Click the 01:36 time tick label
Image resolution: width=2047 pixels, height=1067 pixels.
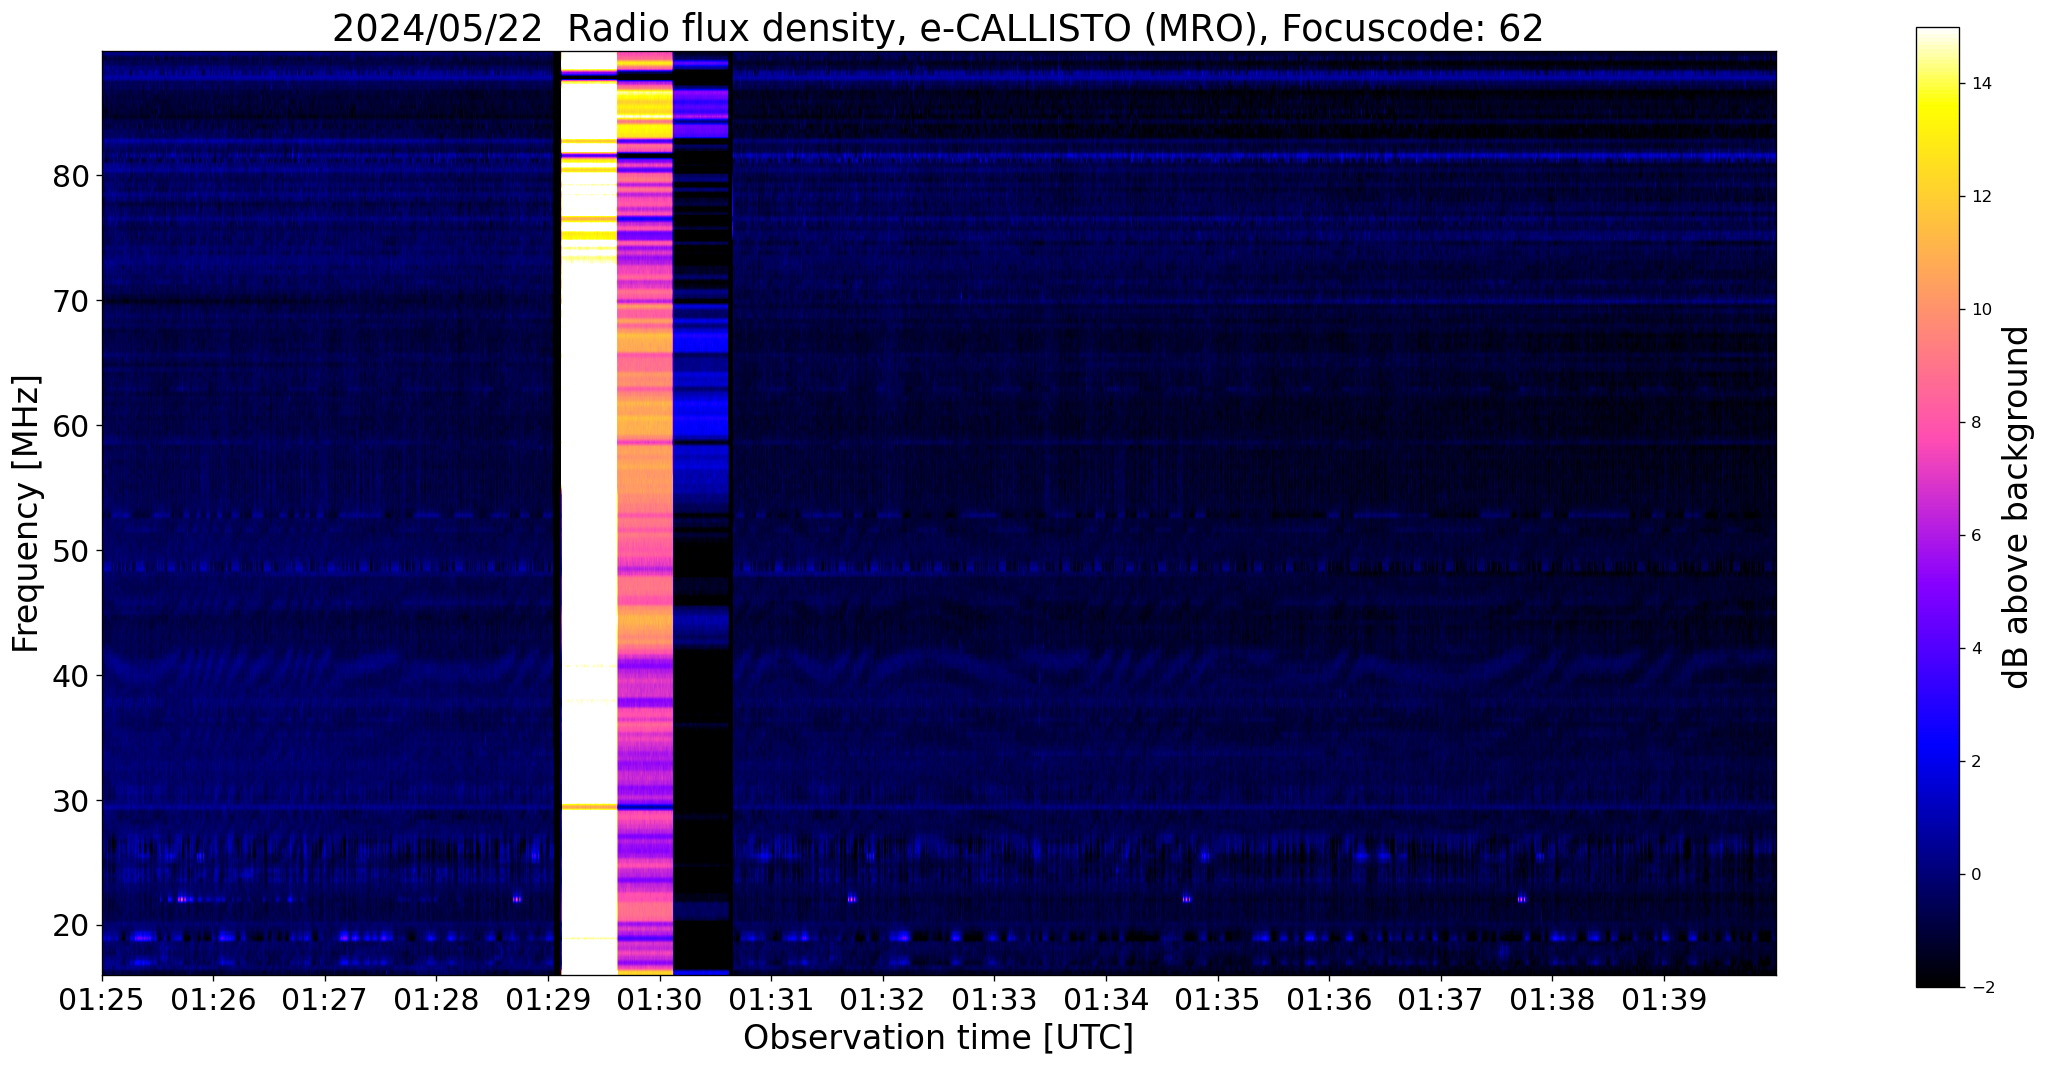[x=1329, y=999]
